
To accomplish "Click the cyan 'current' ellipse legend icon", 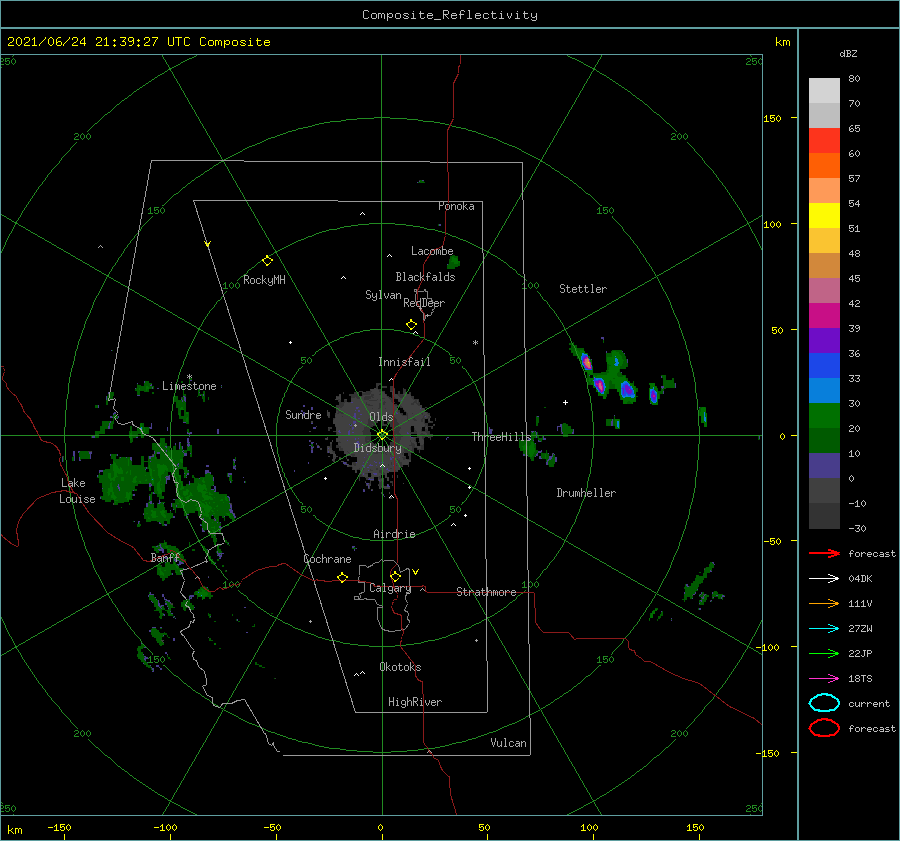I will 824,703.
